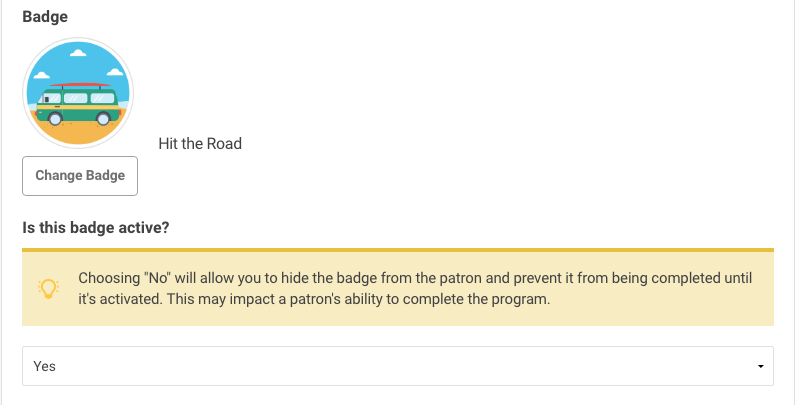Click the right cloud in badge image
Image resolution: width=795 pixels, height=405 pixels.
click(115, 72)
